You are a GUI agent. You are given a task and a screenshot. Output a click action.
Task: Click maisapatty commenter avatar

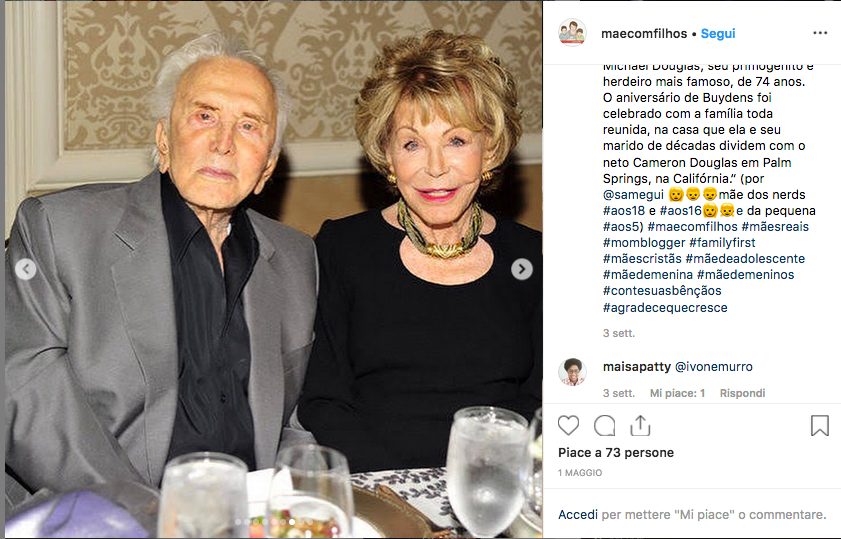[x=572, y=372]
